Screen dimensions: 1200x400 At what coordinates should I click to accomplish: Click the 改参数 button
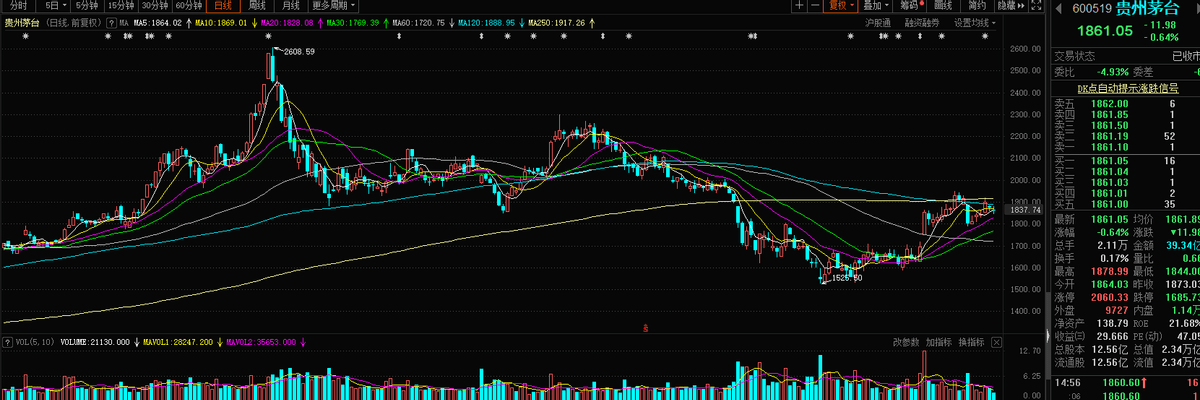coord(906,342)
